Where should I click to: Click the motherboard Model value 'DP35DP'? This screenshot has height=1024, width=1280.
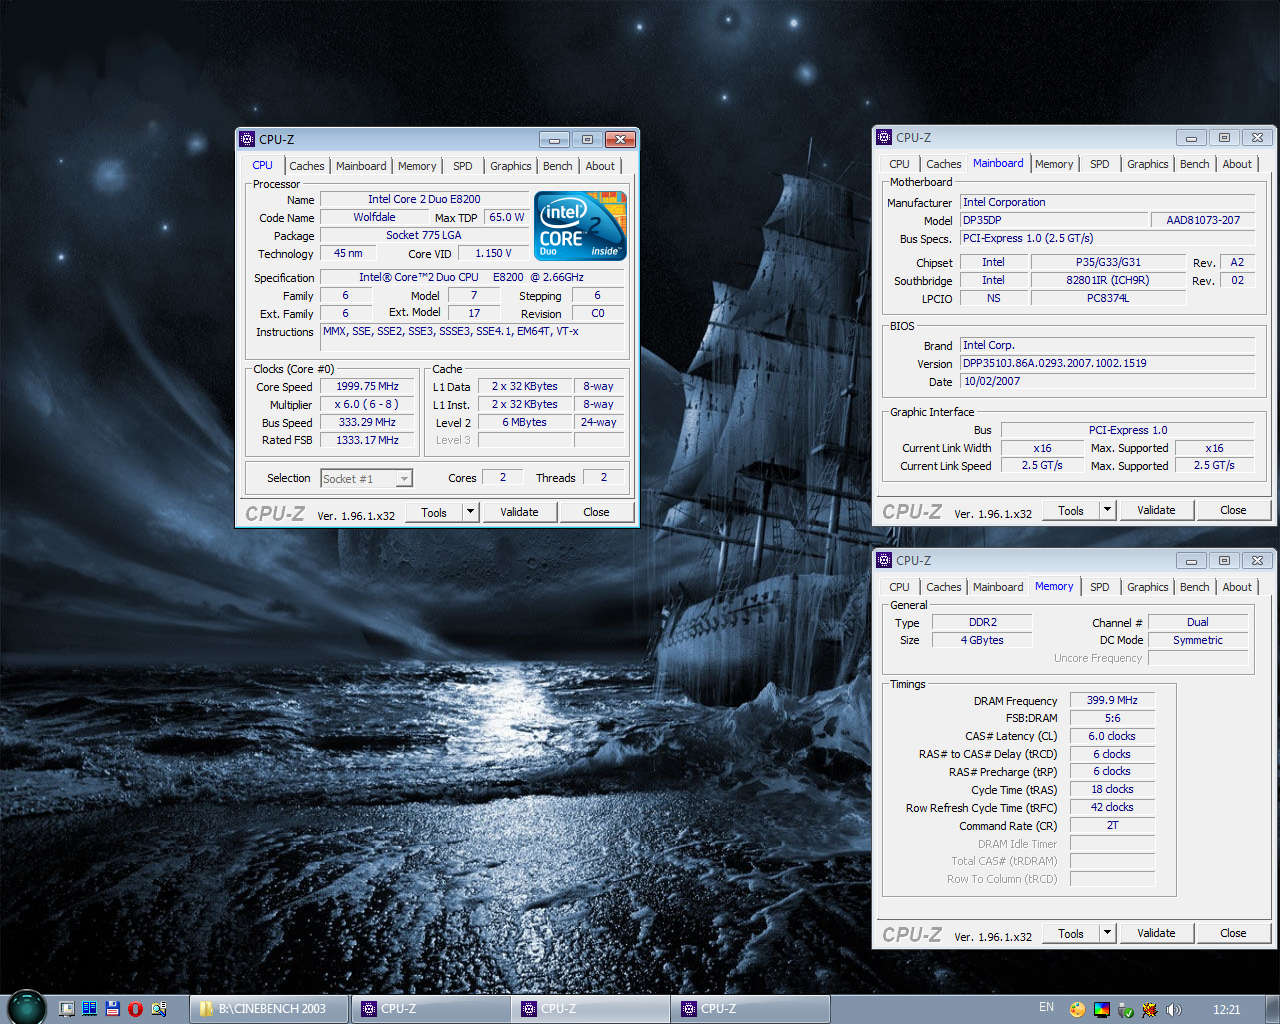(1054, 221)
